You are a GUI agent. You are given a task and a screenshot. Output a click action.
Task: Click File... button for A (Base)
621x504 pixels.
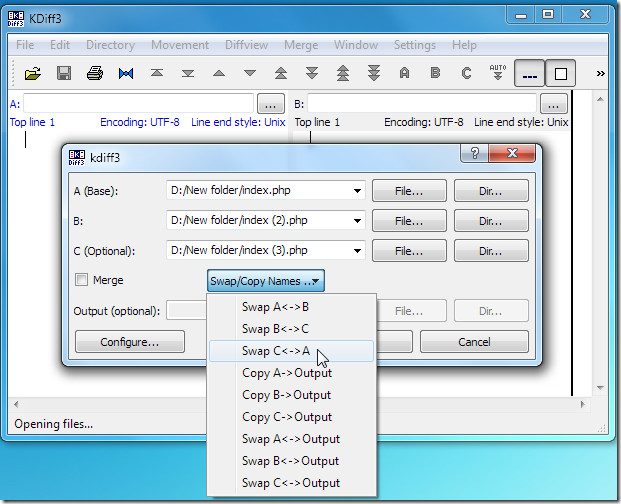(x=409, y=191)
